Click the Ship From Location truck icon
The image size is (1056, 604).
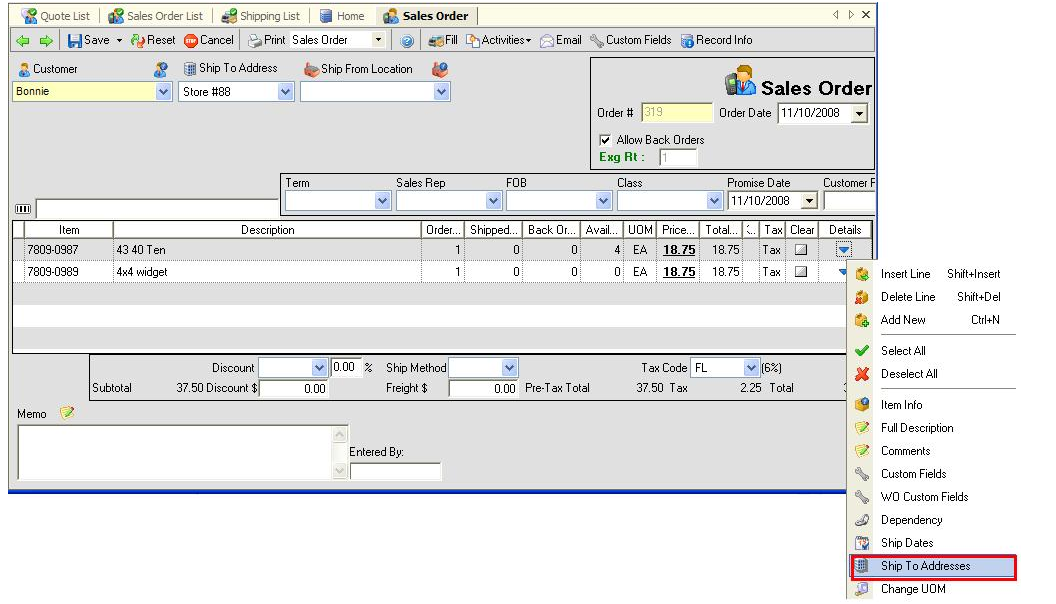[310, 69]
